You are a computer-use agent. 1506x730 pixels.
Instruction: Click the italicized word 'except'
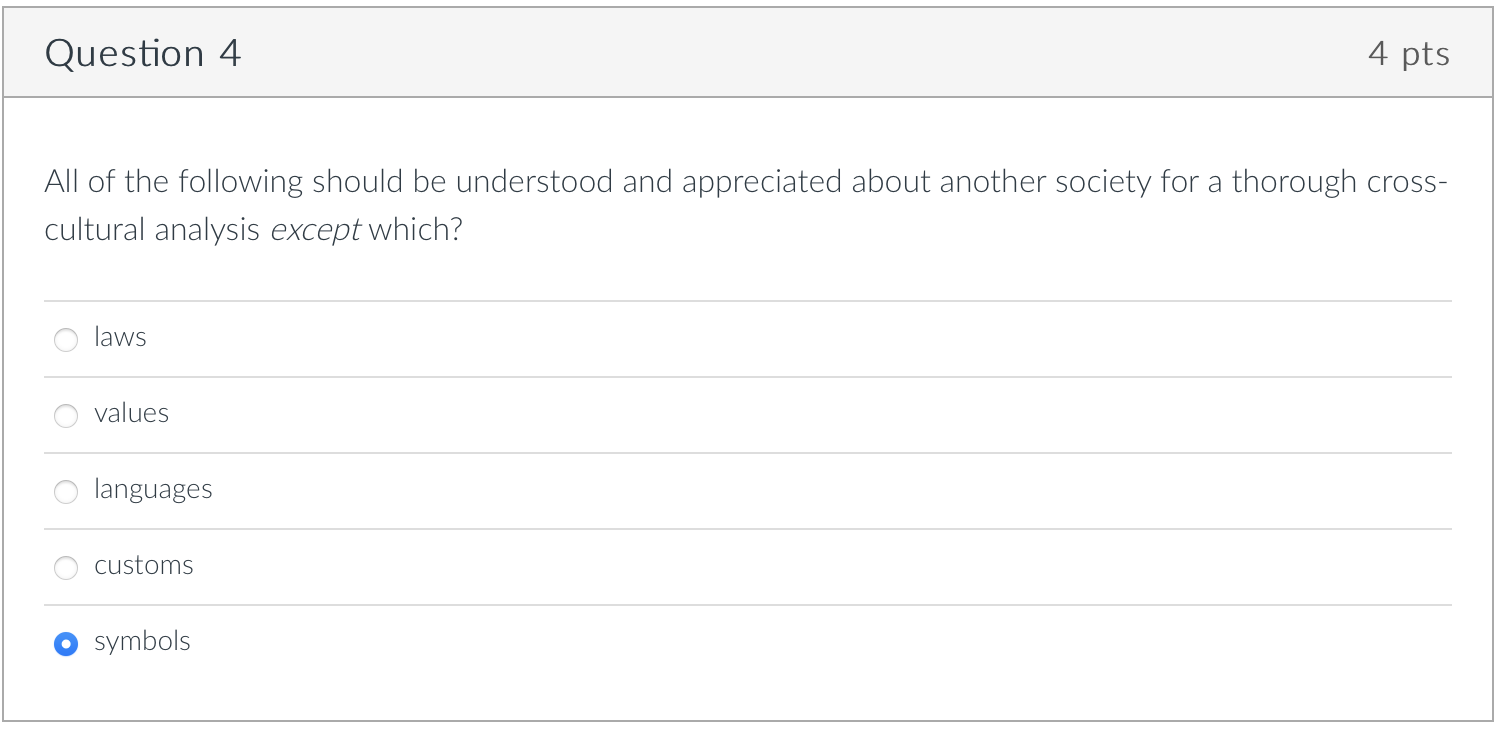pyautogui.click(x=315, y=231)
